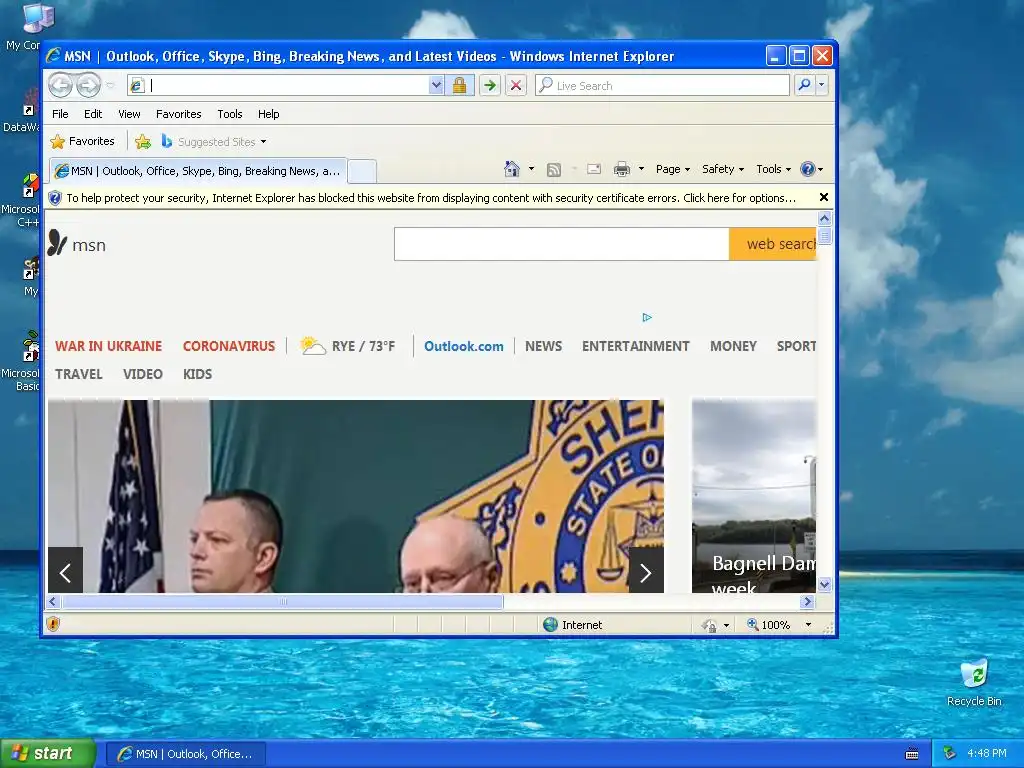
Task: Open the Windows start menu
Action: pyautogui.click(x=47, y=753)
